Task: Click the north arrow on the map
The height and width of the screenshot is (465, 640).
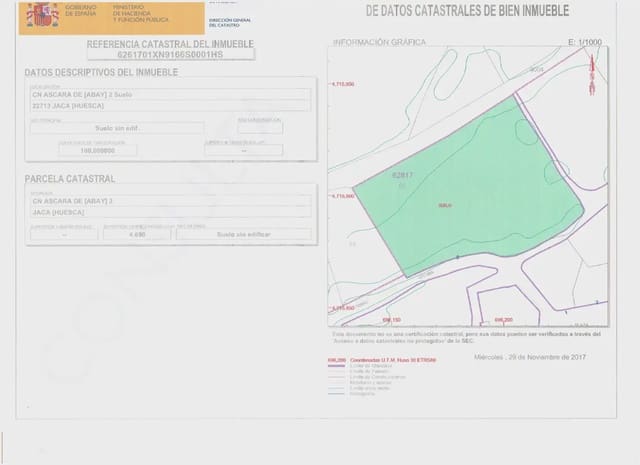Action: [592, 75]
